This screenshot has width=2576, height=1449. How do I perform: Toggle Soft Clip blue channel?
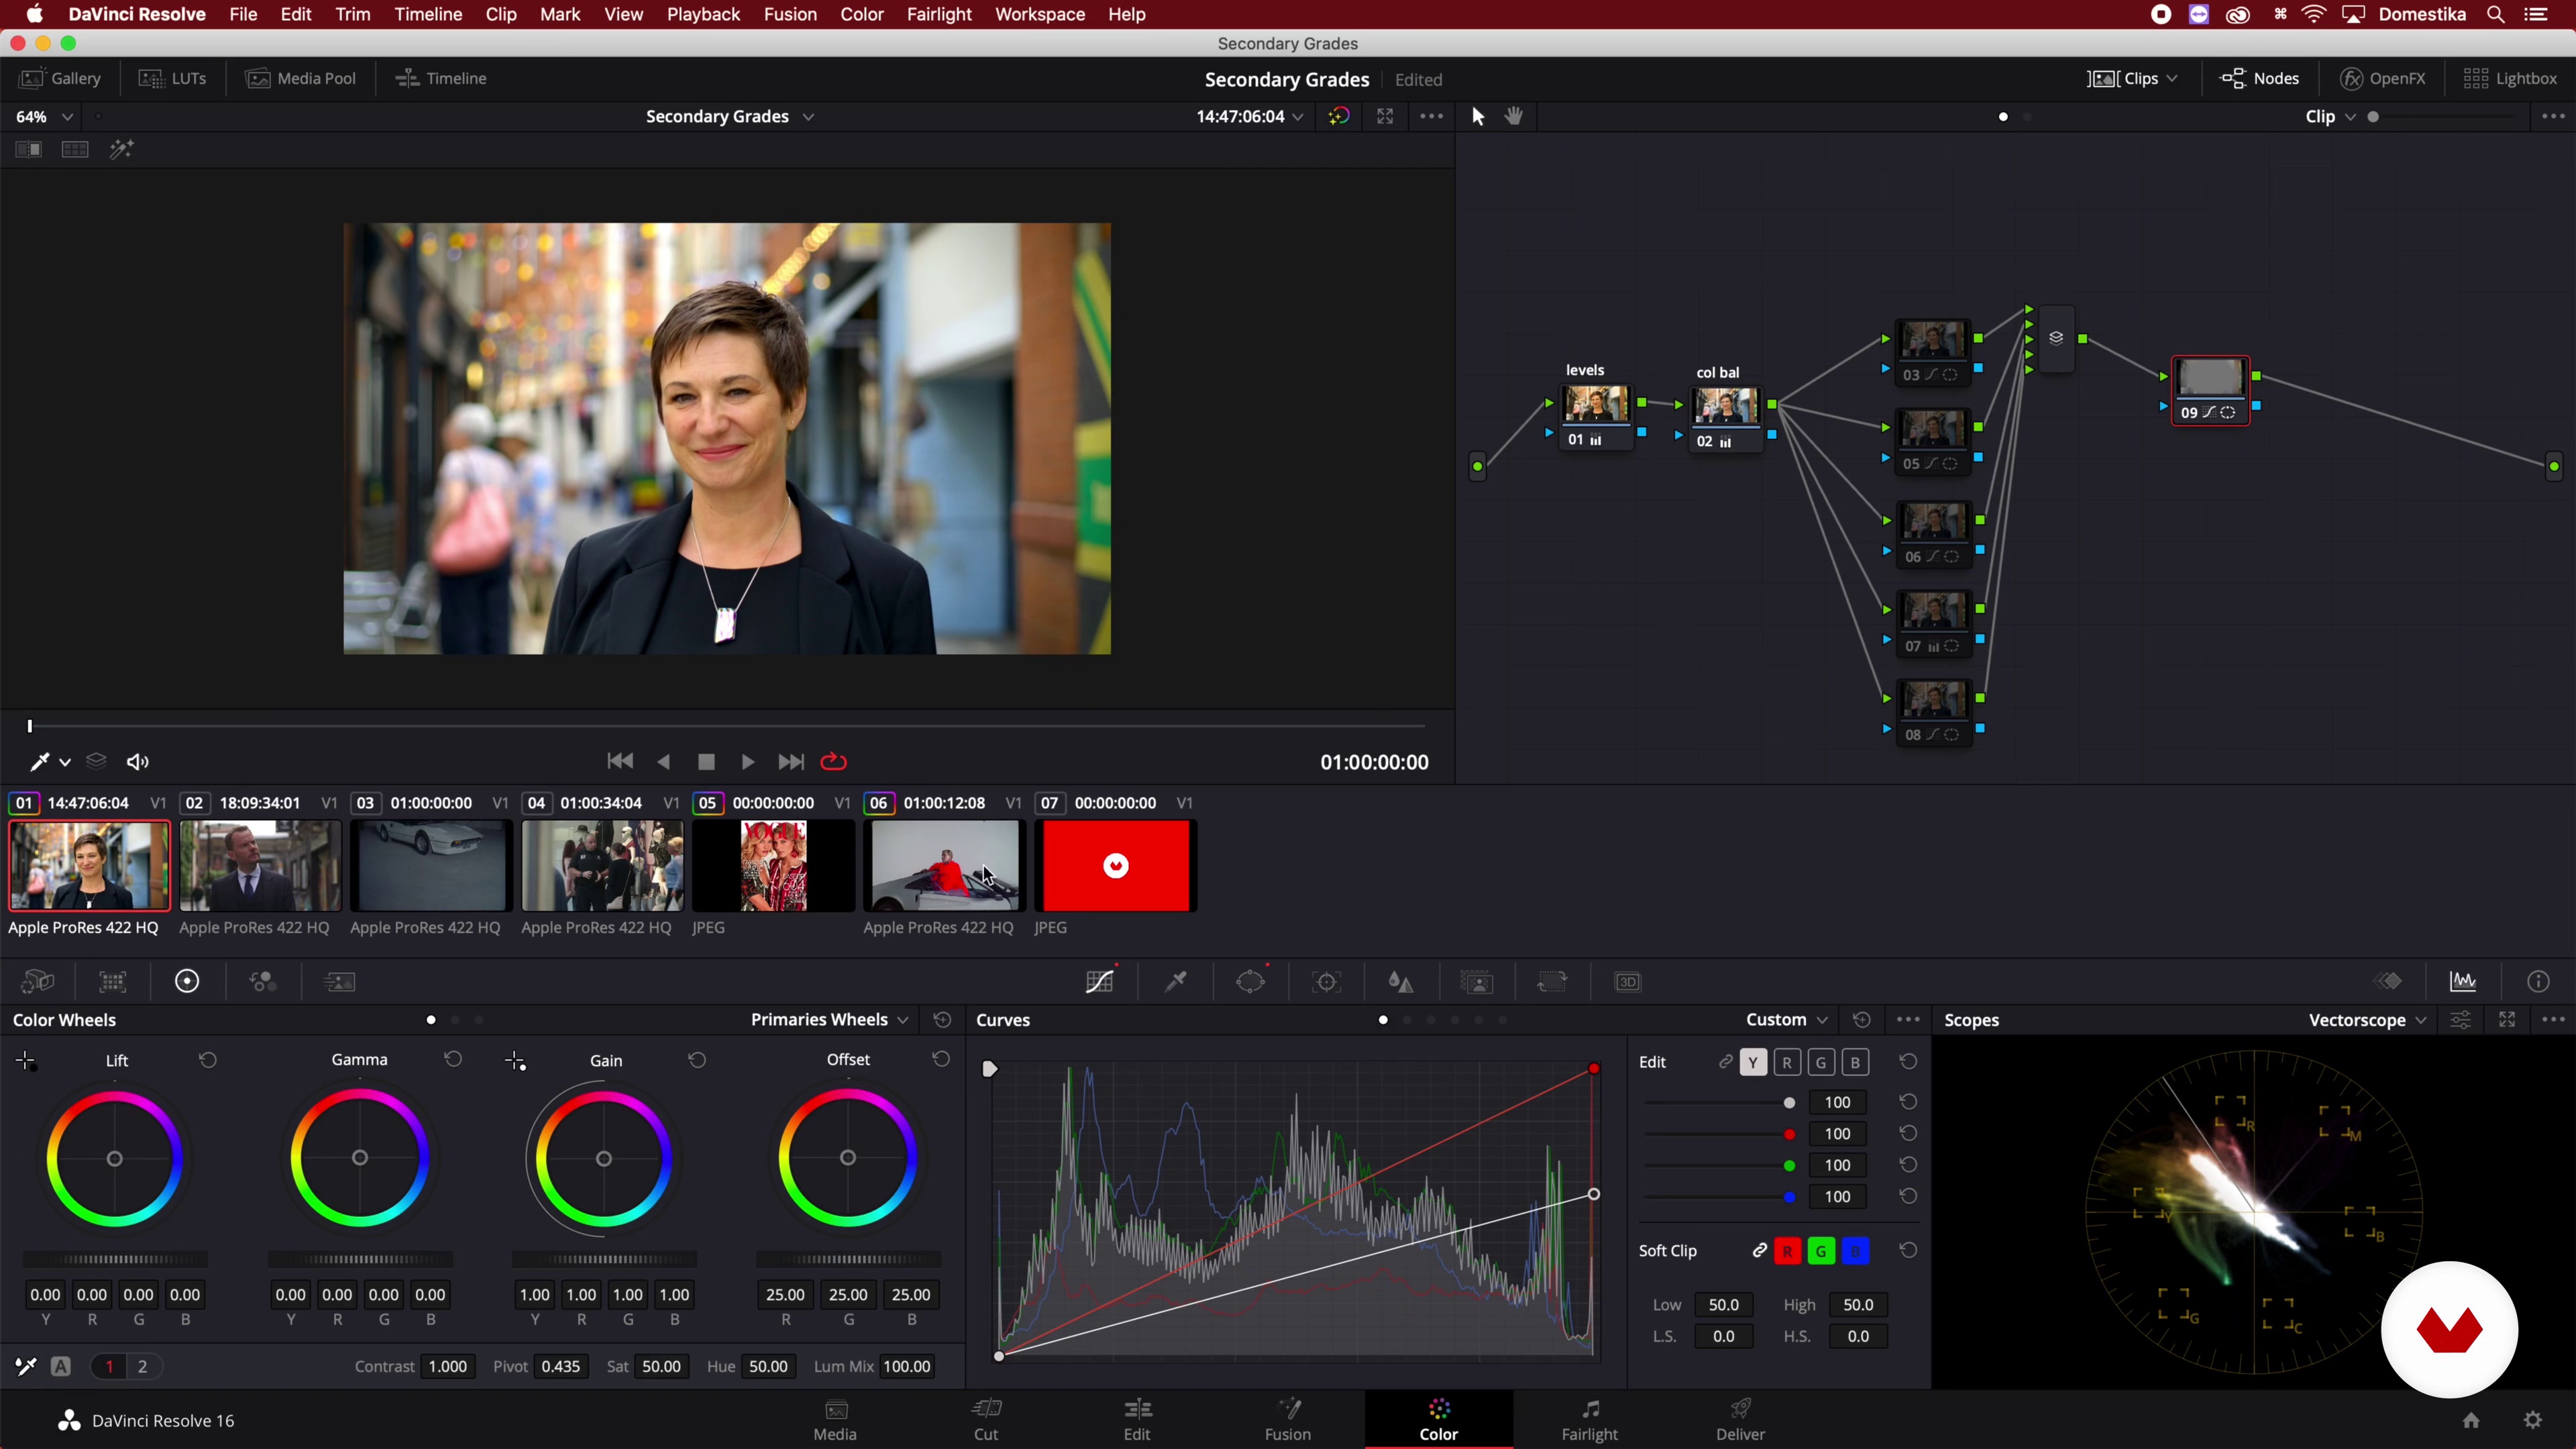click(1856, 1251)
